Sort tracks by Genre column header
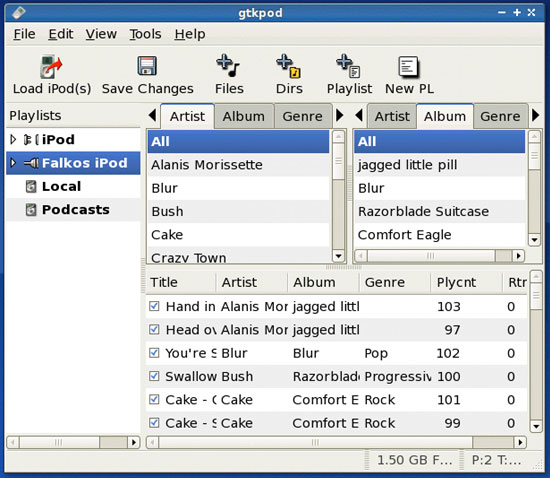The height and width of the screenshot is (478, 550). pos(395,282)
